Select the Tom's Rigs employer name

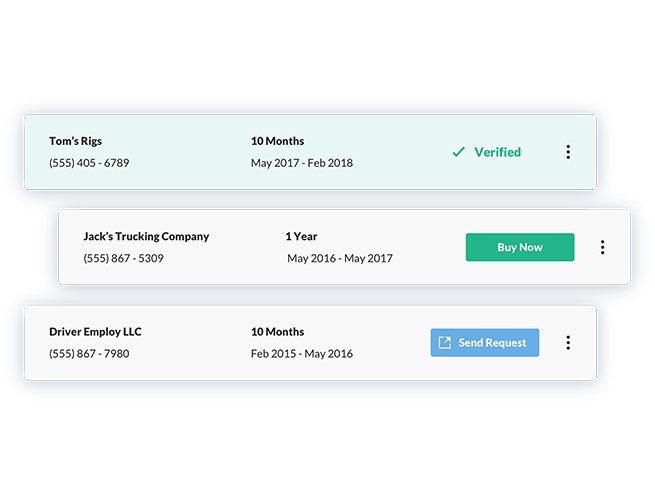(x=76, y=141)
